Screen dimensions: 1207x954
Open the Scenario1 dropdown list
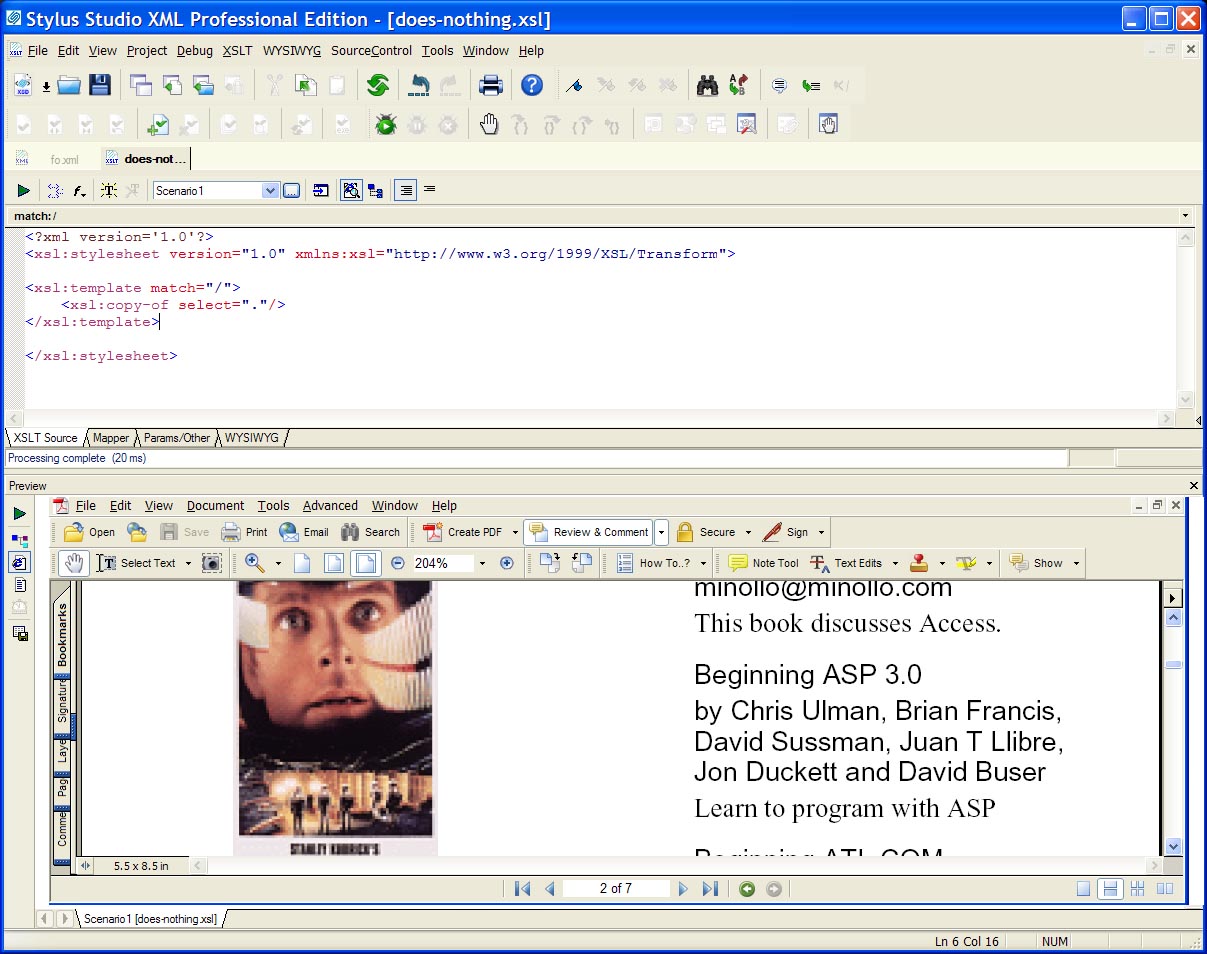[269, 190]
